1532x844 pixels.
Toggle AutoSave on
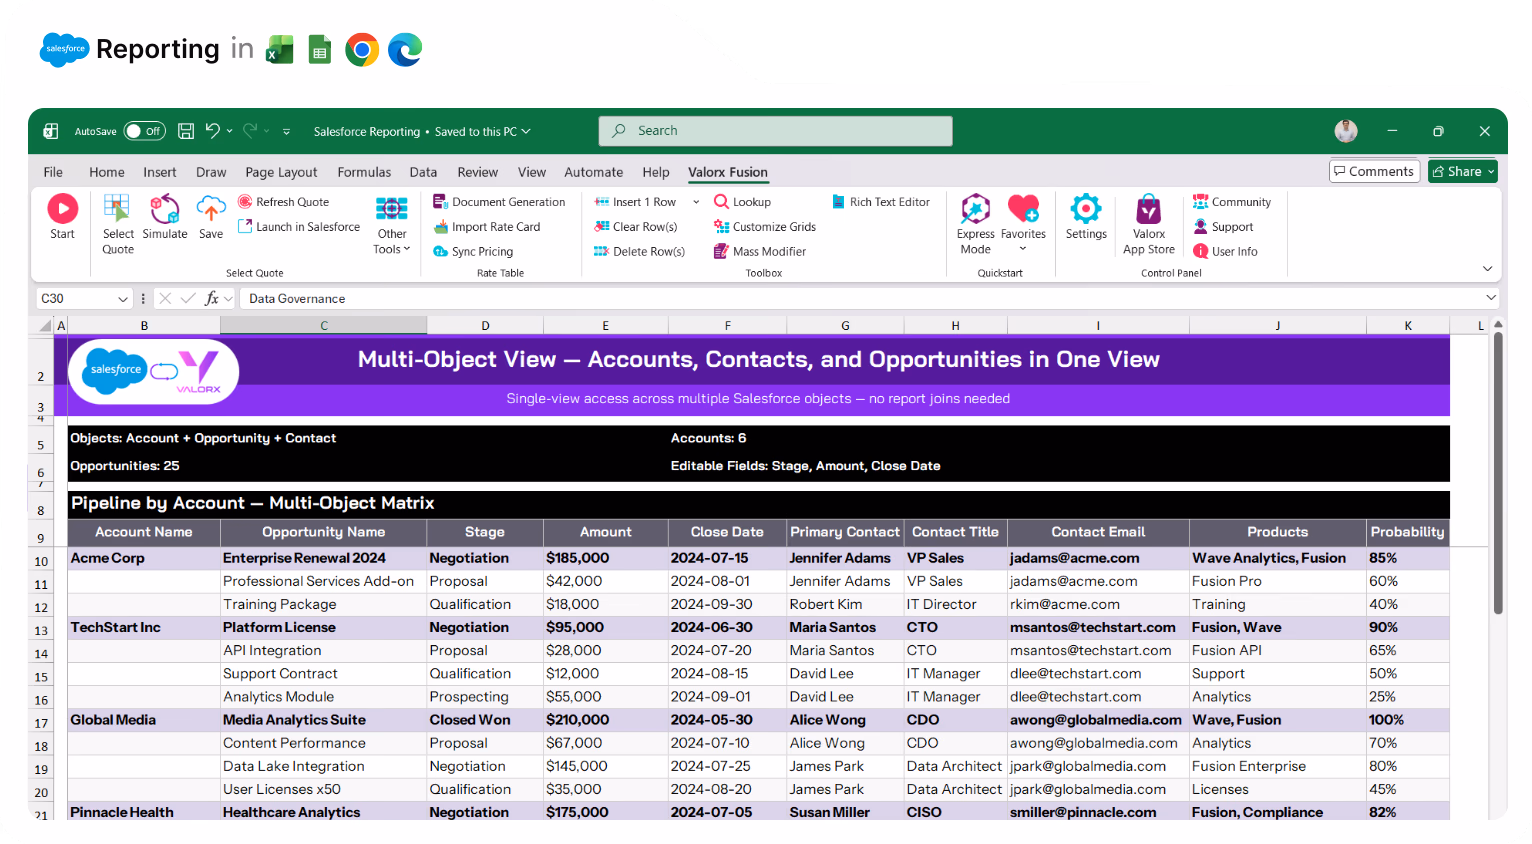143,130
